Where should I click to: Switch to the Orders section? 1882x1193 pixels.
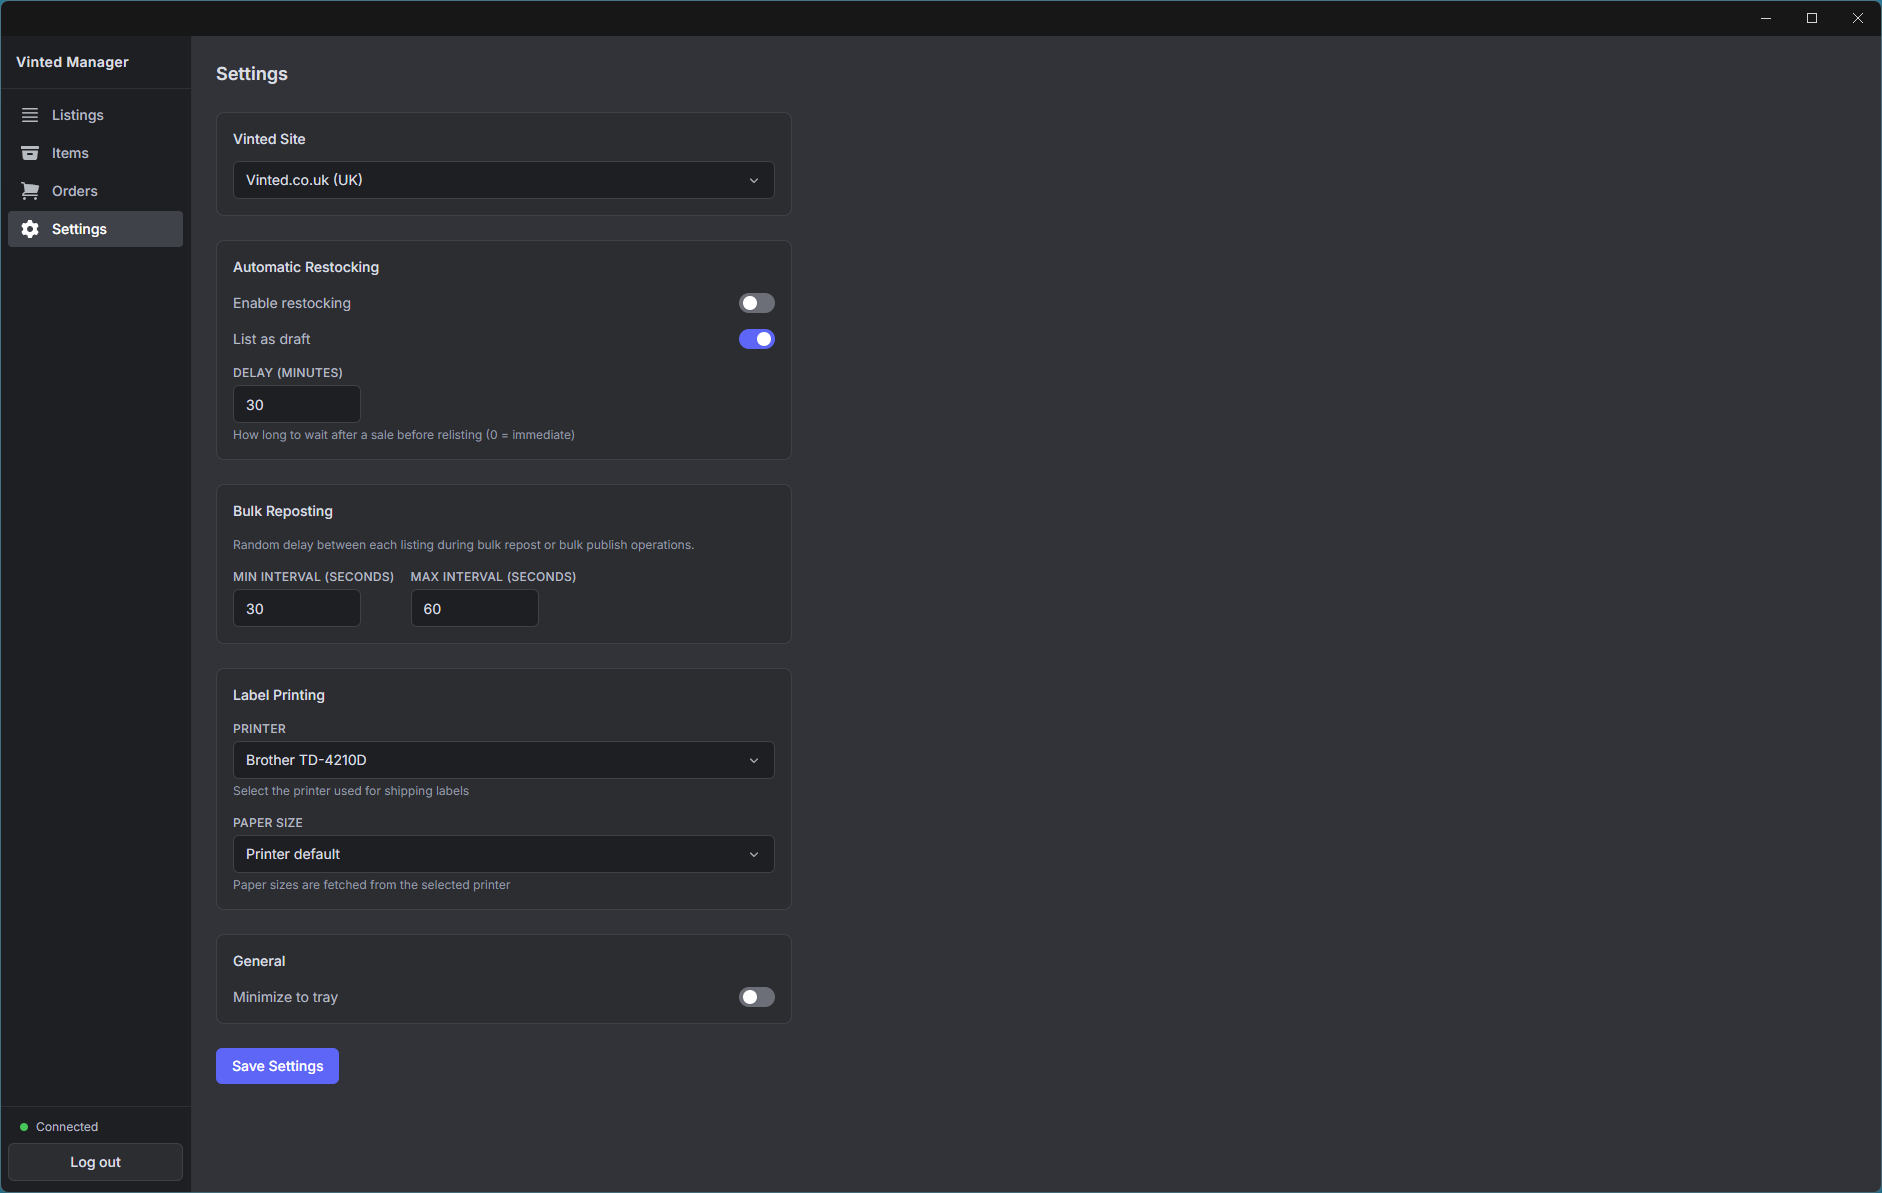(x=75, y=190)
